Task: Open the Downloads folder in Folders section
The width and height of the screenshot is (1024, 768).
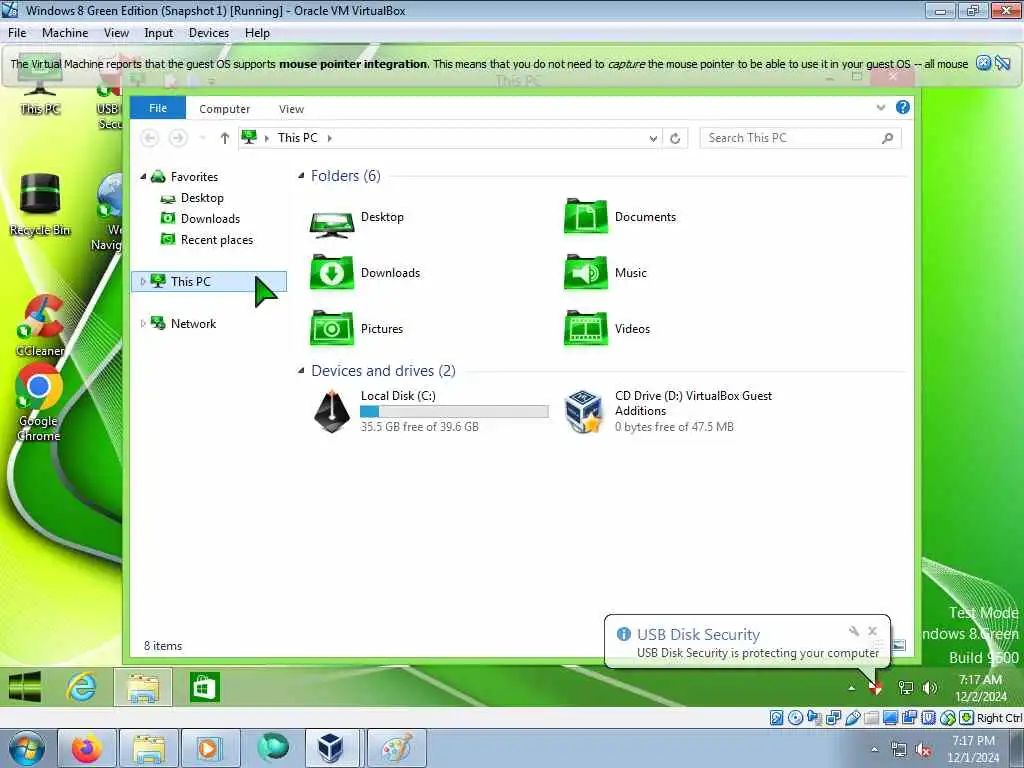Action: (332, 272)
